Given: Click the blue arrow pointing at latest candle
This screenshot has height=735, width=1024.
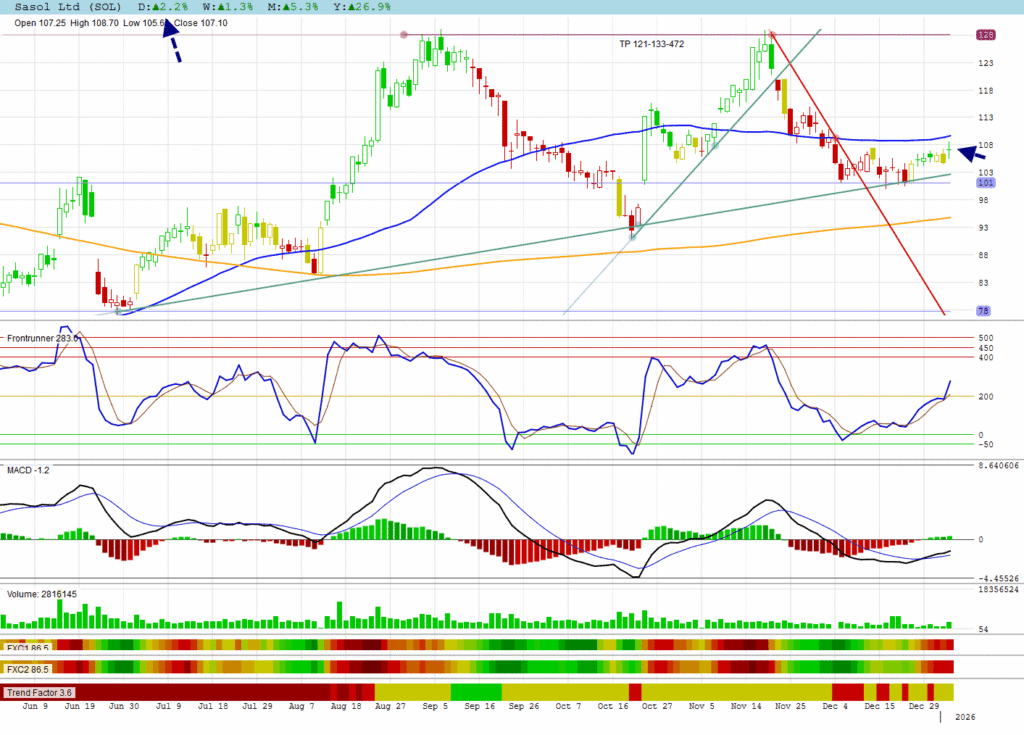Looking at the screenshot, I should point(971,153).
